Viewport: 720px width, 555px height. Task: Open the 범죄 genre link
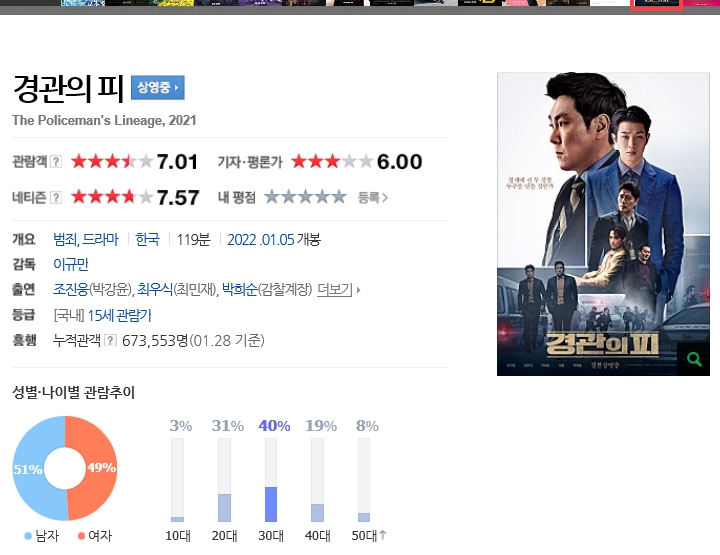pos(66,240)
